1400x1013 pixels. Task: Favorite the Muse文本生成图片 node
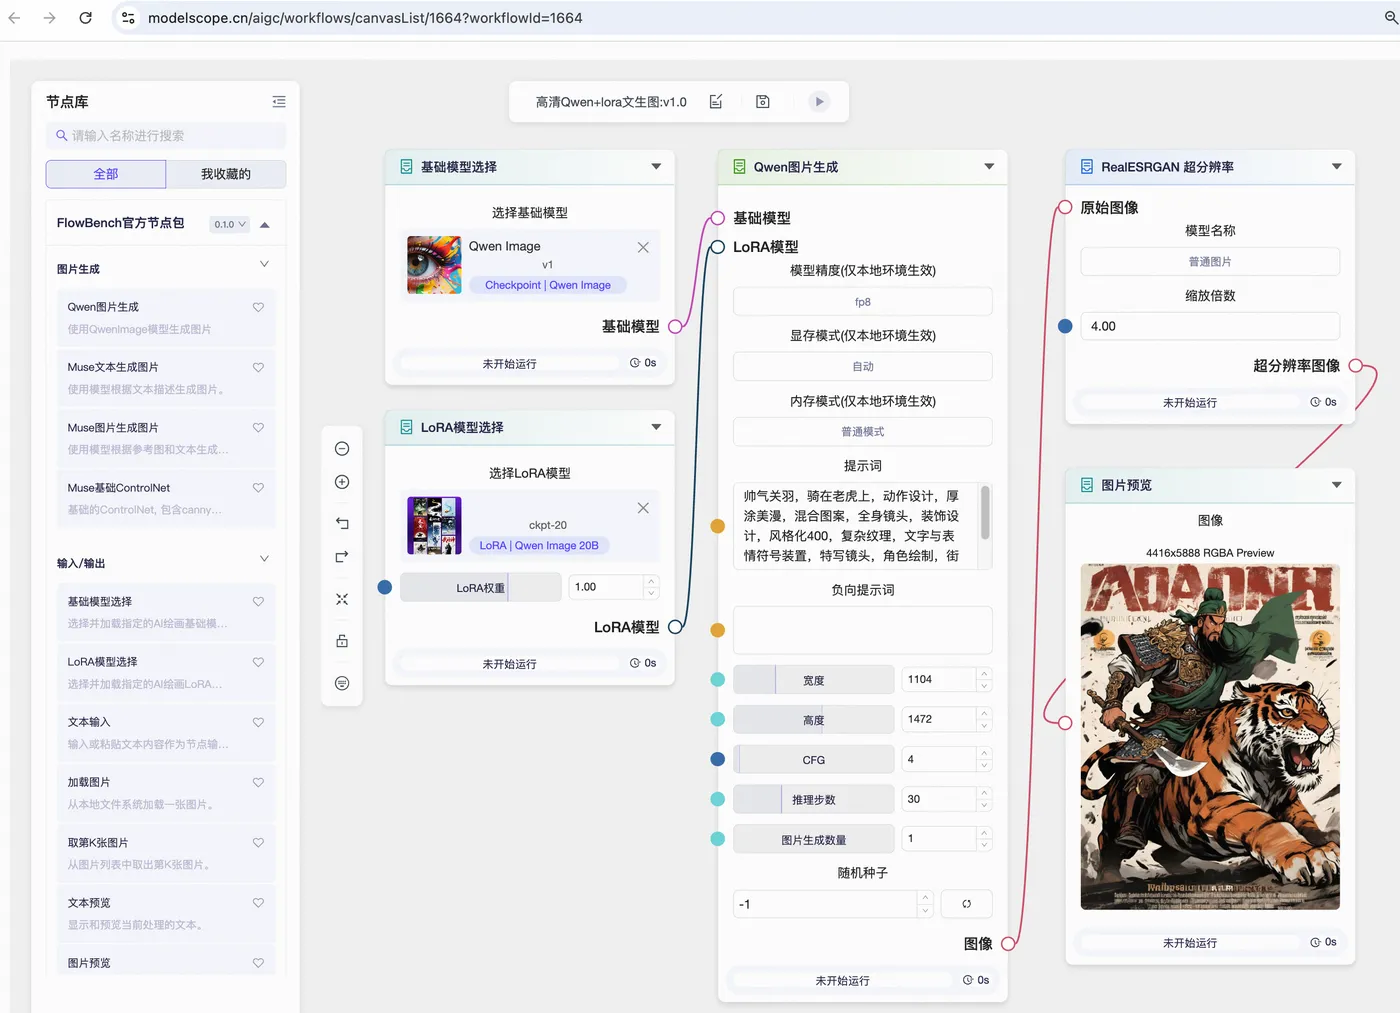[x=258, y=367]
